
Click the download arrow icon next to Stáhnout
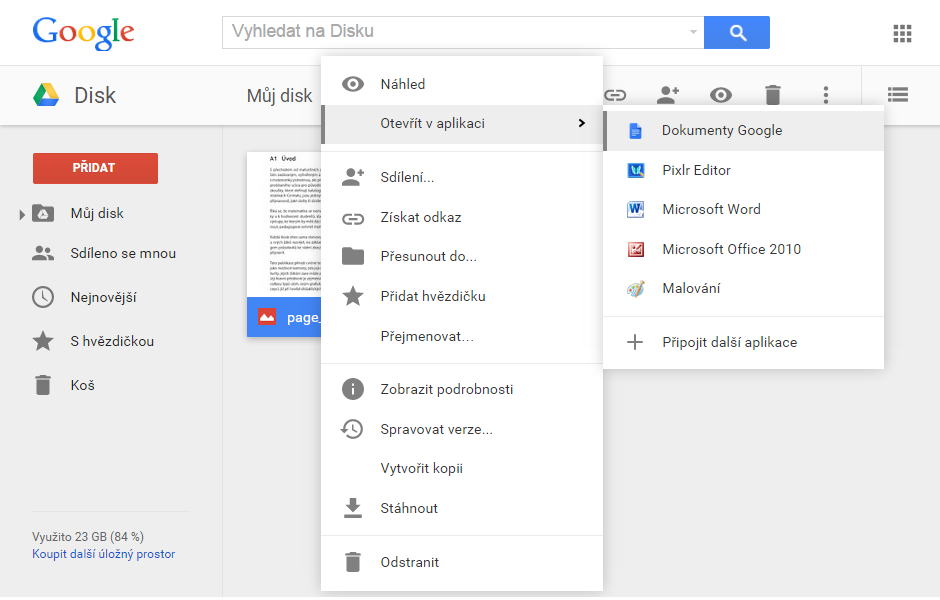352,508
